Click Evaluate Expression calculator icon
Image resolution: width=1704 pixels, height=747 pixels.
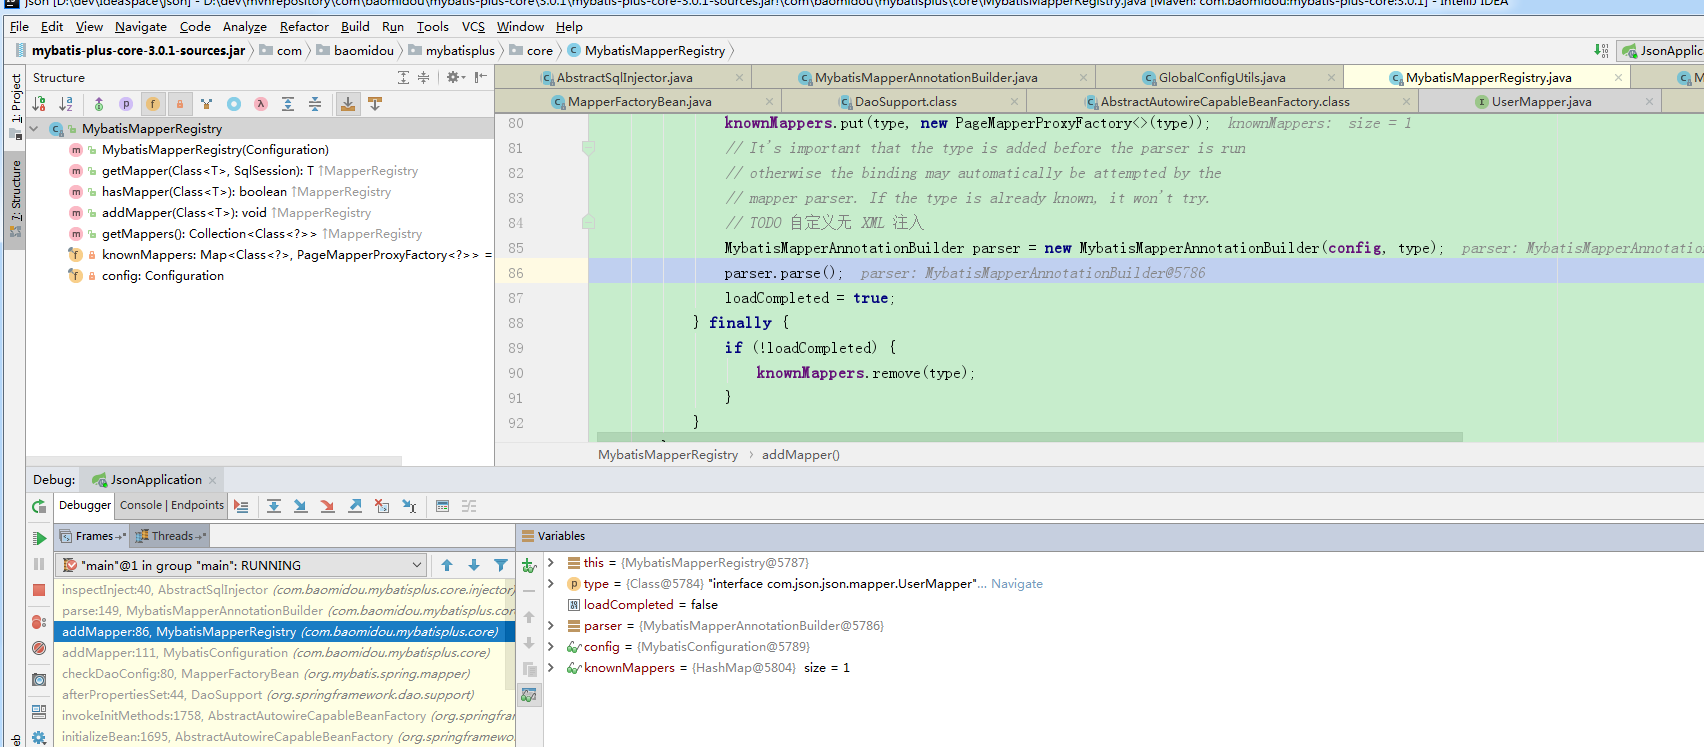click(442, 506)
